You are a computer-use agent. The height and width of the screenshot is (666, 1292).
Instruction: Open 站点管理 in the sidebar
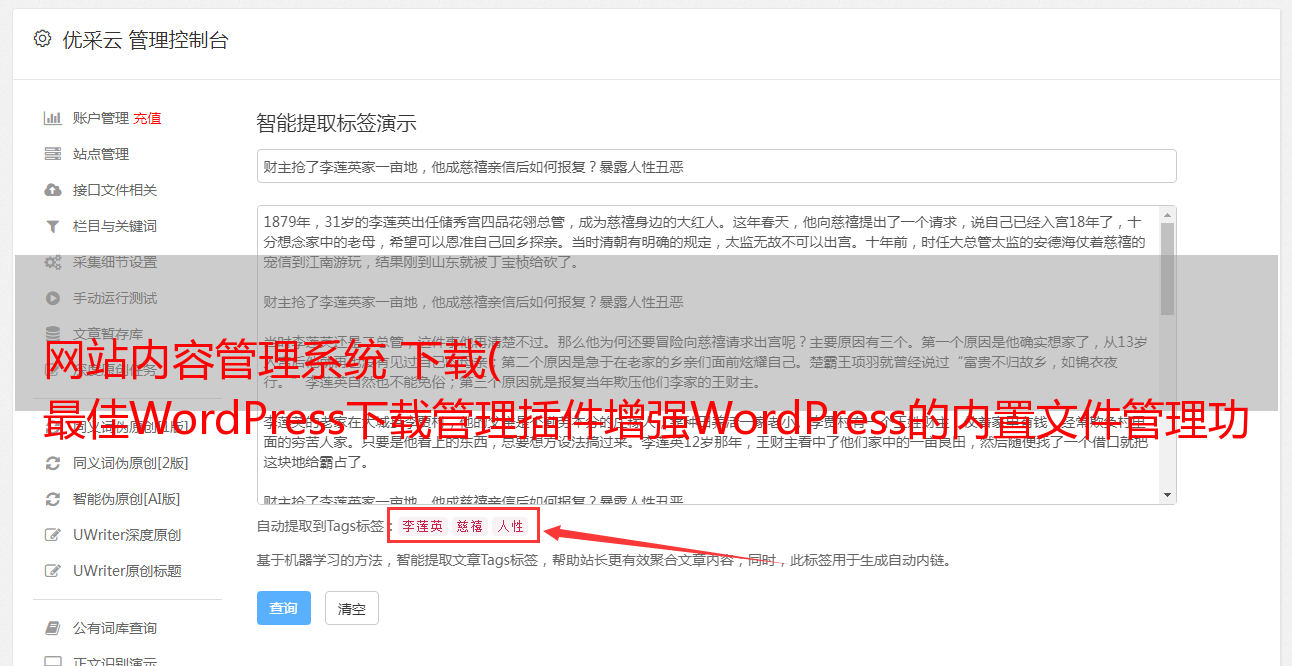(x=101, y=154)
